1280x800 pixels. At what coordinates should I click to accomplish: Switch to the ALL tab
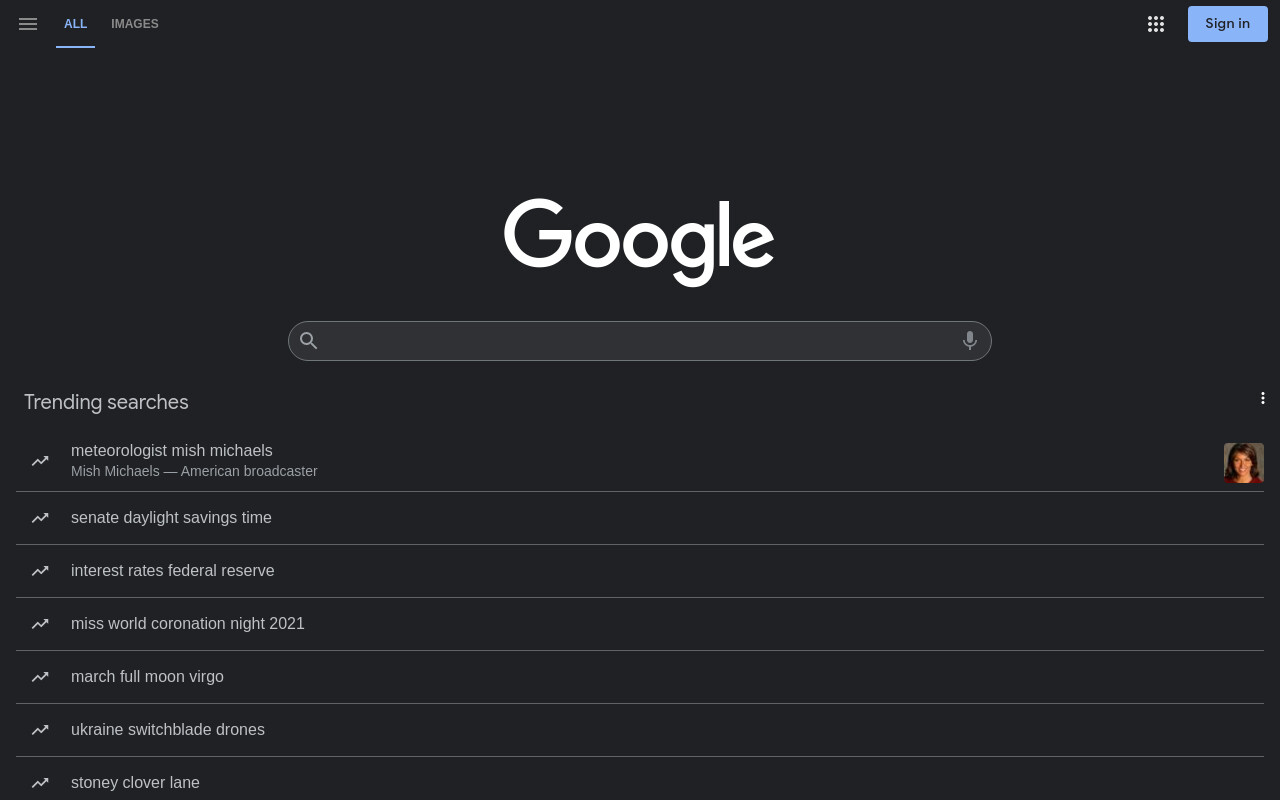pyautogui.click(x=75, y=24)
